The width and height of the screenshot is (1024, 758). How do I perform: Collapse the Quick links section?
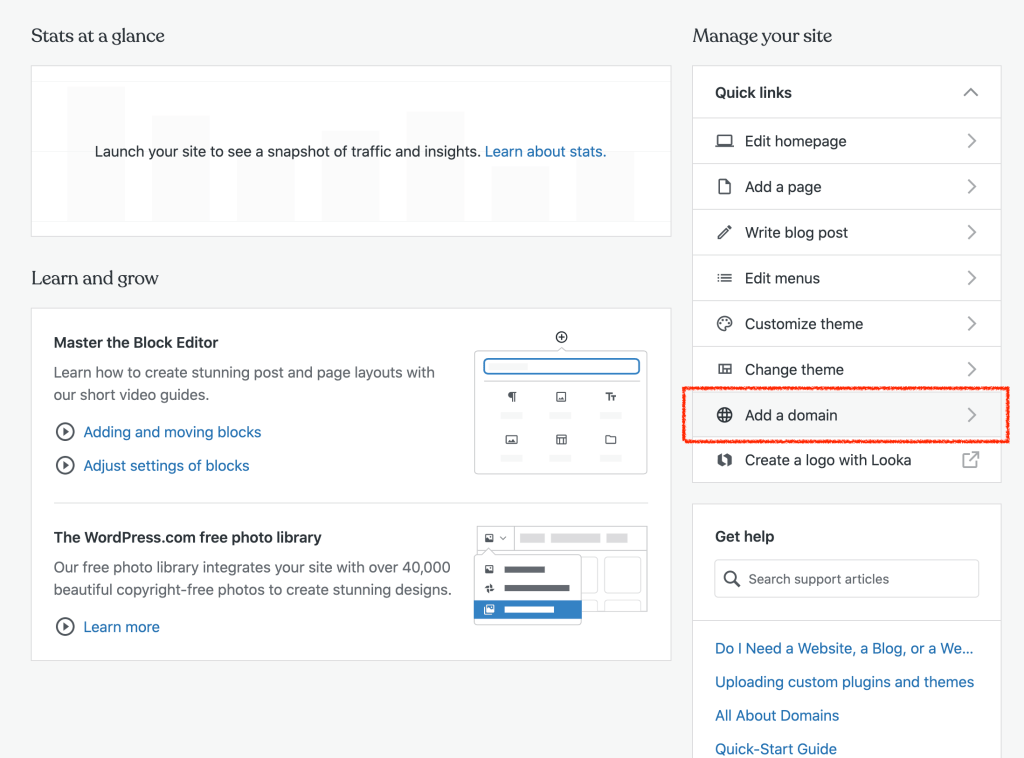pyautogui.click(x=969, y=92)
